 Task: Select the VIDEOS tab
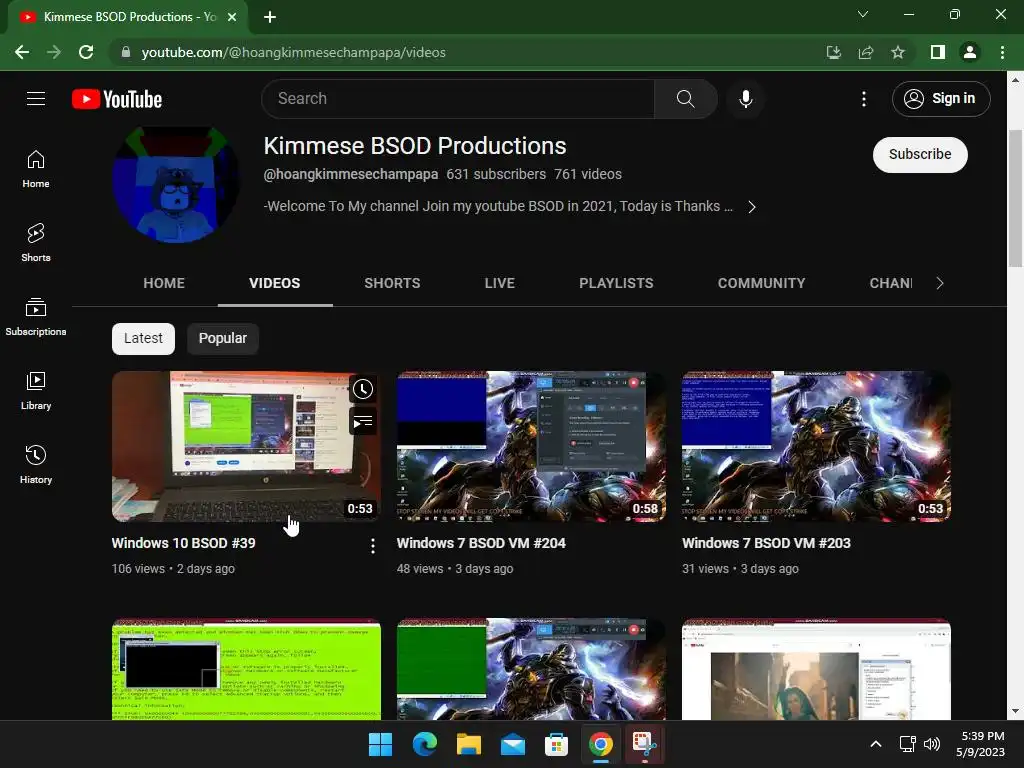[275, 283]
